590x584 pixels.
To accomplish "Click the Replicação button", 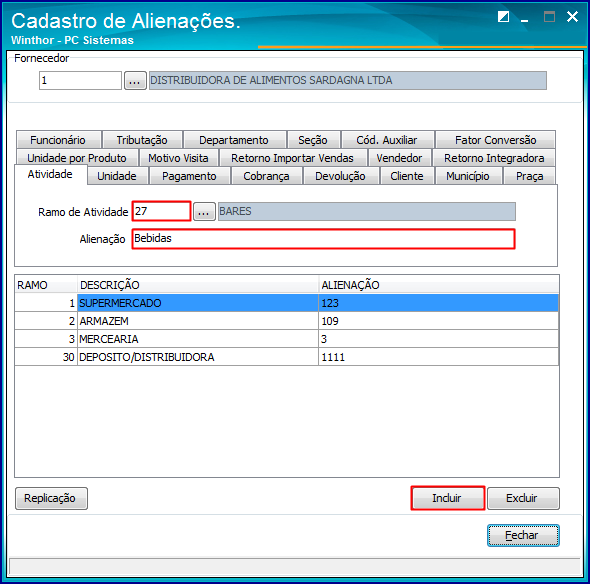I will [51, 498].
